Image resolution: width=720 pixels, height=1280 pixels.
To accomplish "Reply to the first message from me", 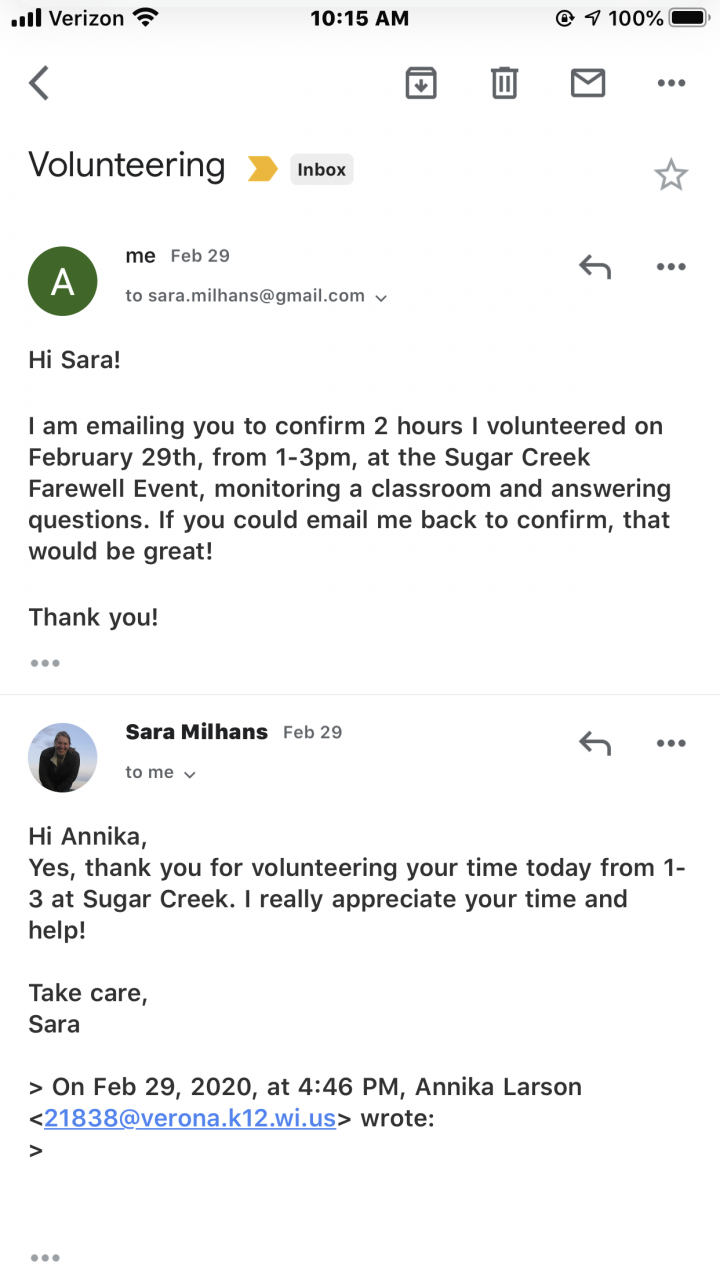I will point(595,266).
